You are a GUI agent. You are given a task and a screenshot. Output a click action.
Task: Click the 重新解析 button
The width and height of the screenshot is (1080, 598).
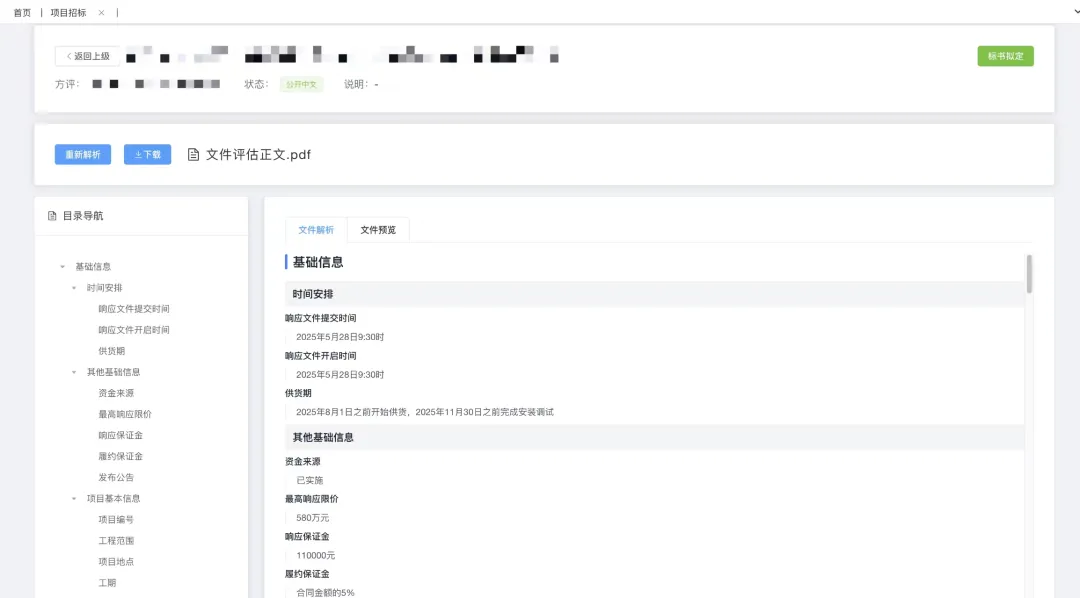coord(83,155)
